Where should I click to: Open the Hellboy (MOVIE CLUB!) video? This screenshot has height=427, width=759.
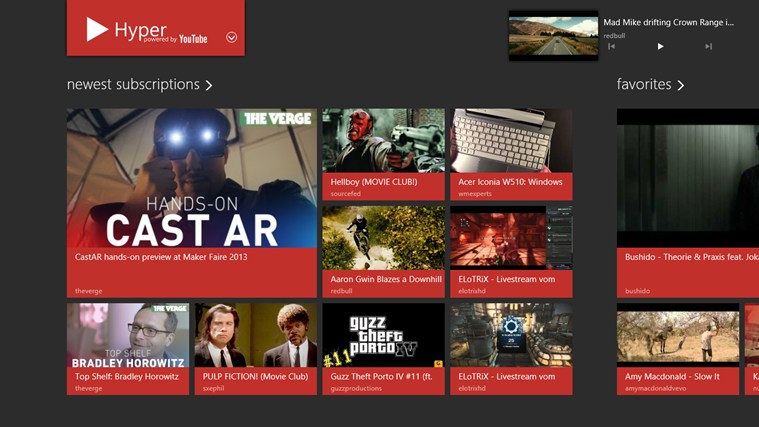[x=383, y=154]
